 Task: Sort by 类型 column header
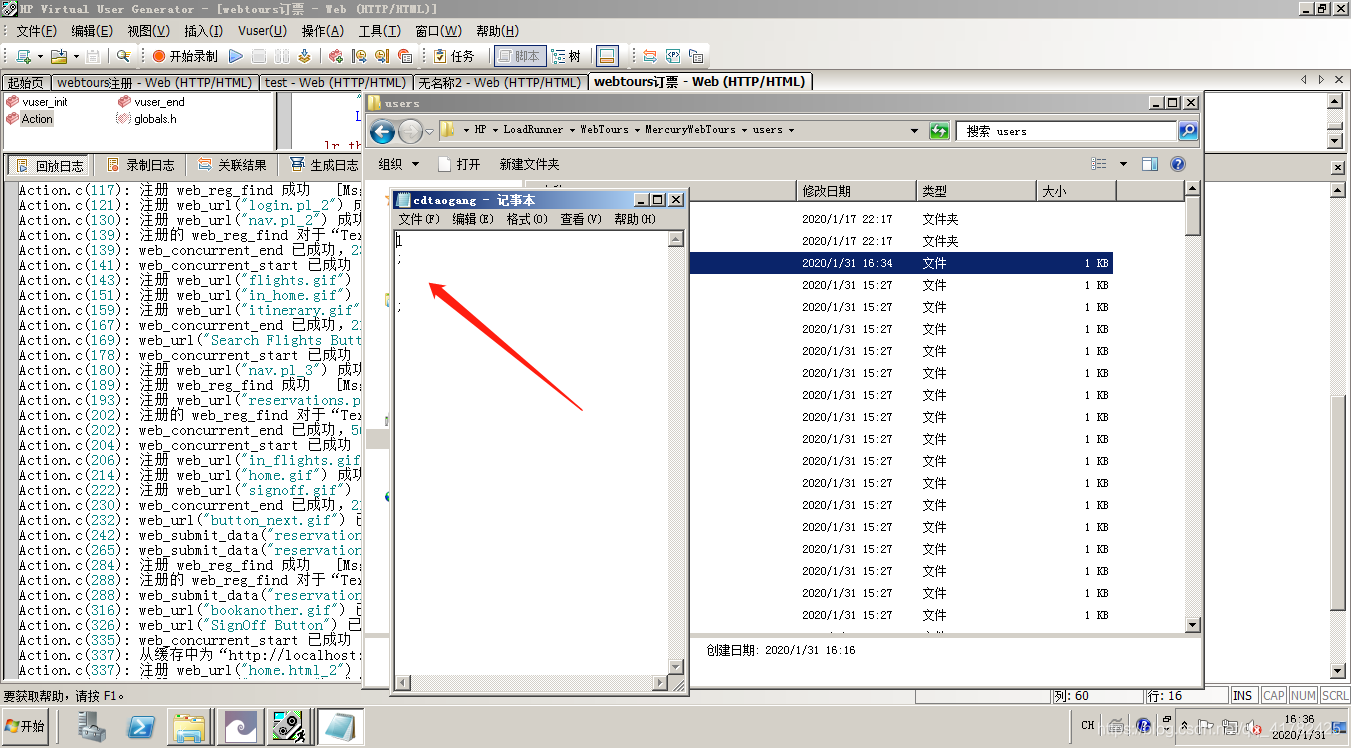tap(977, 191)
